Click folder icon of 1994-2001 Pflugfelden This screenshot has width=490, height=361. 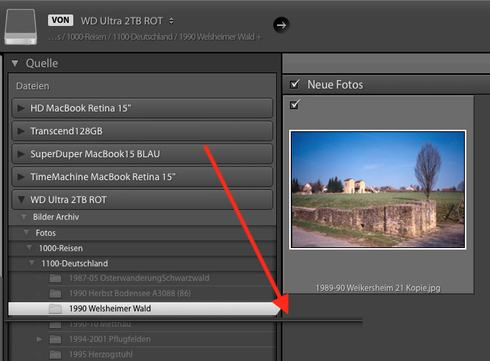55,339
